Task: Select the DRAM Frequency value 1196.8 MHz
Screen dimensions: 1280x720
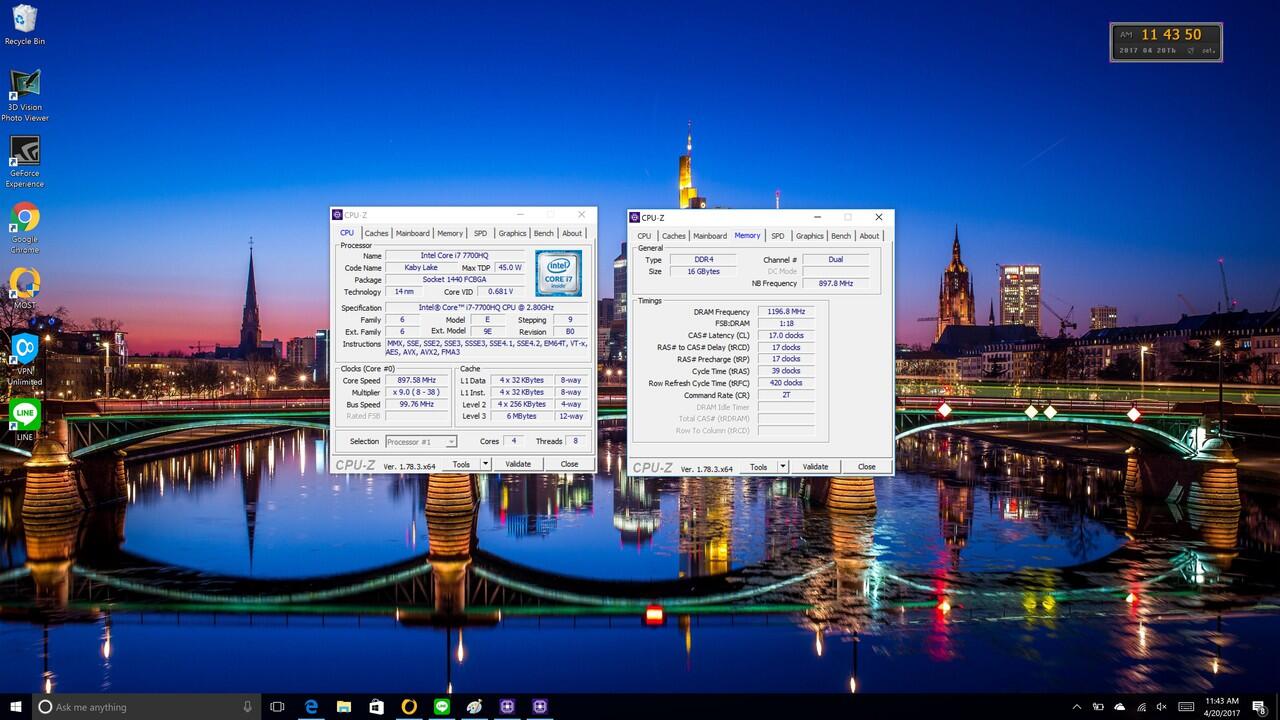Action: pos(786,312)
